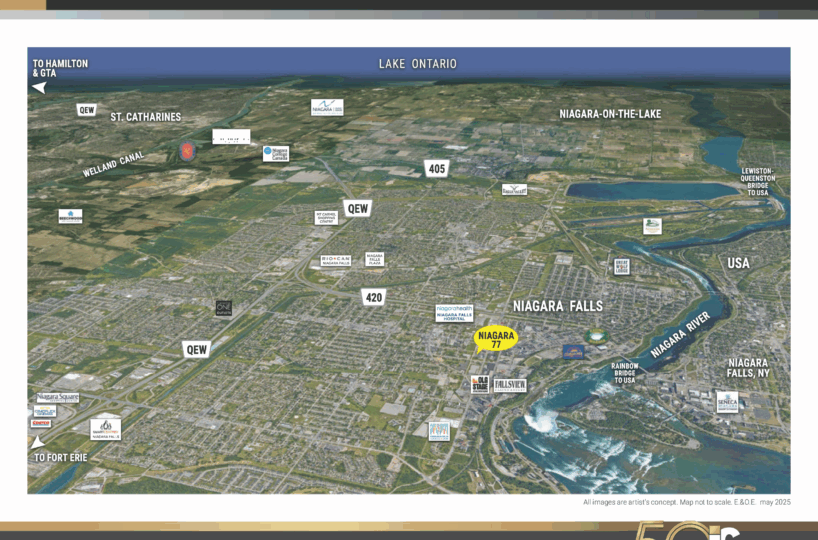Click the arrow pointing to Fort Erie
Viewport: 818px width, 540px height.
[38, 441]
